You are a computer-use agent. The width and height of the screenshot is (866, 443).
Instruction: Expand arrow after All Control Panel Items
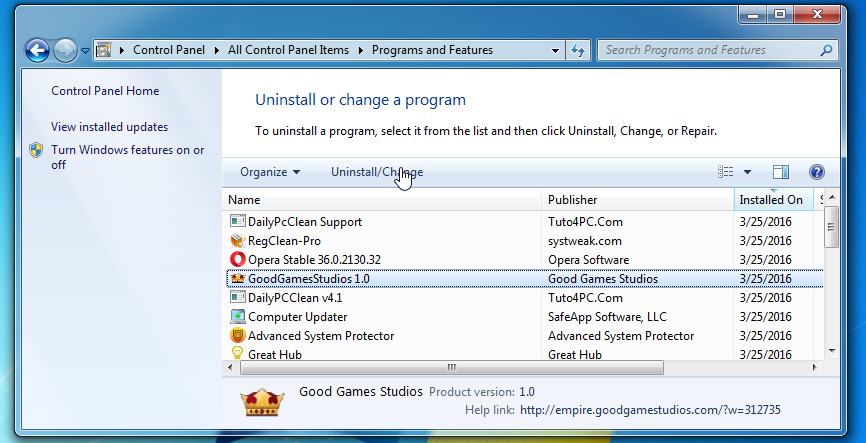coord(361,50)
